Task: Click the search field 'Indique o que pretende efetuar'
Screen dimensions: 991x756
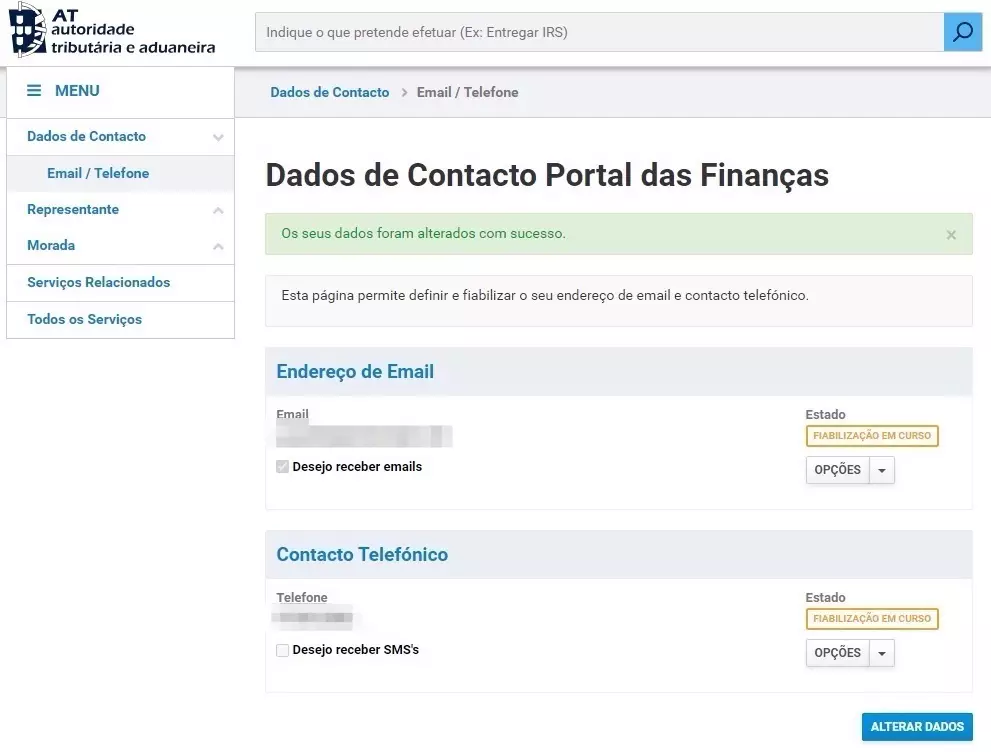Action: [599, 32]
